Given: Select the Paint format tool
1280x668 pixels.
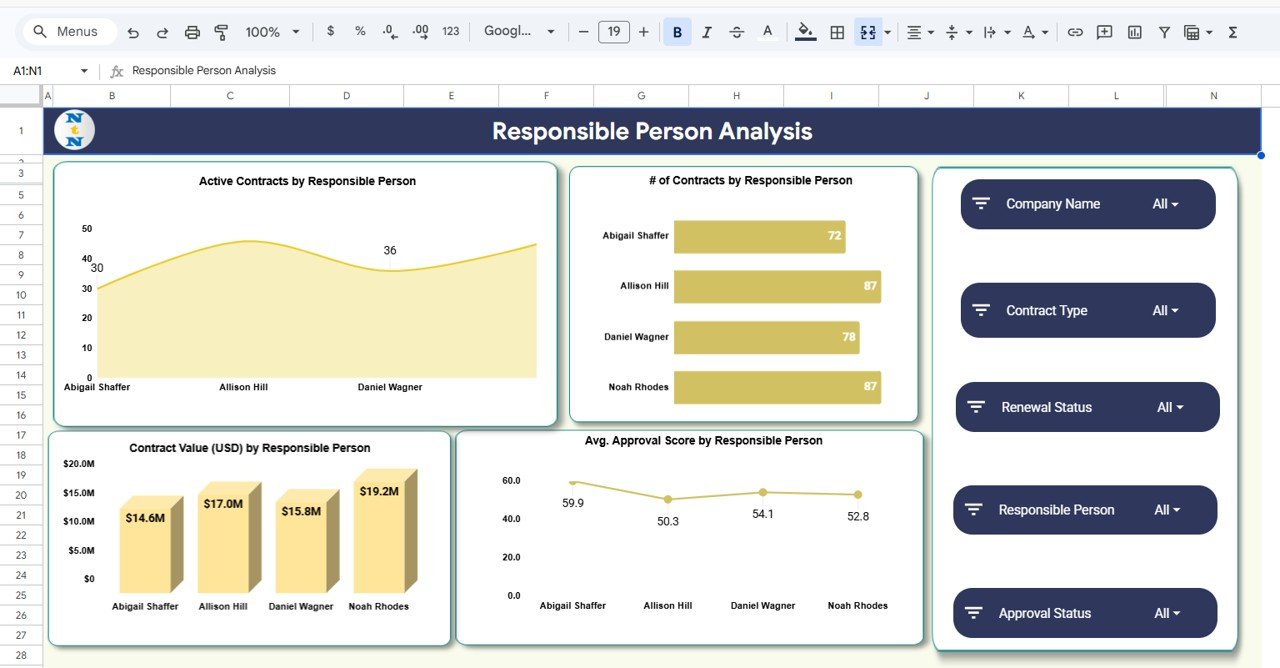Looking at the screenshot, I should tap(221, 31).
